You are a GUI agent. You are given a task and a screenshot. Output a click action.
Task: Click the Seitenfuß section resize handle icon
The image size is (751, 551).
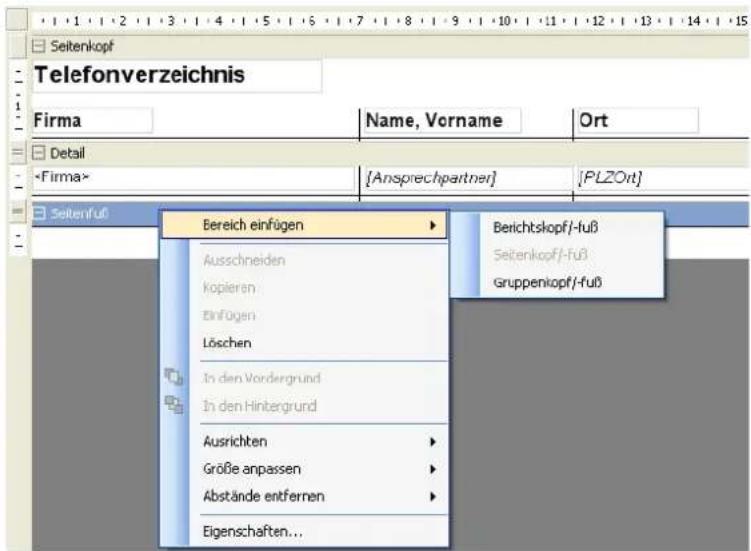click(17, 211)
